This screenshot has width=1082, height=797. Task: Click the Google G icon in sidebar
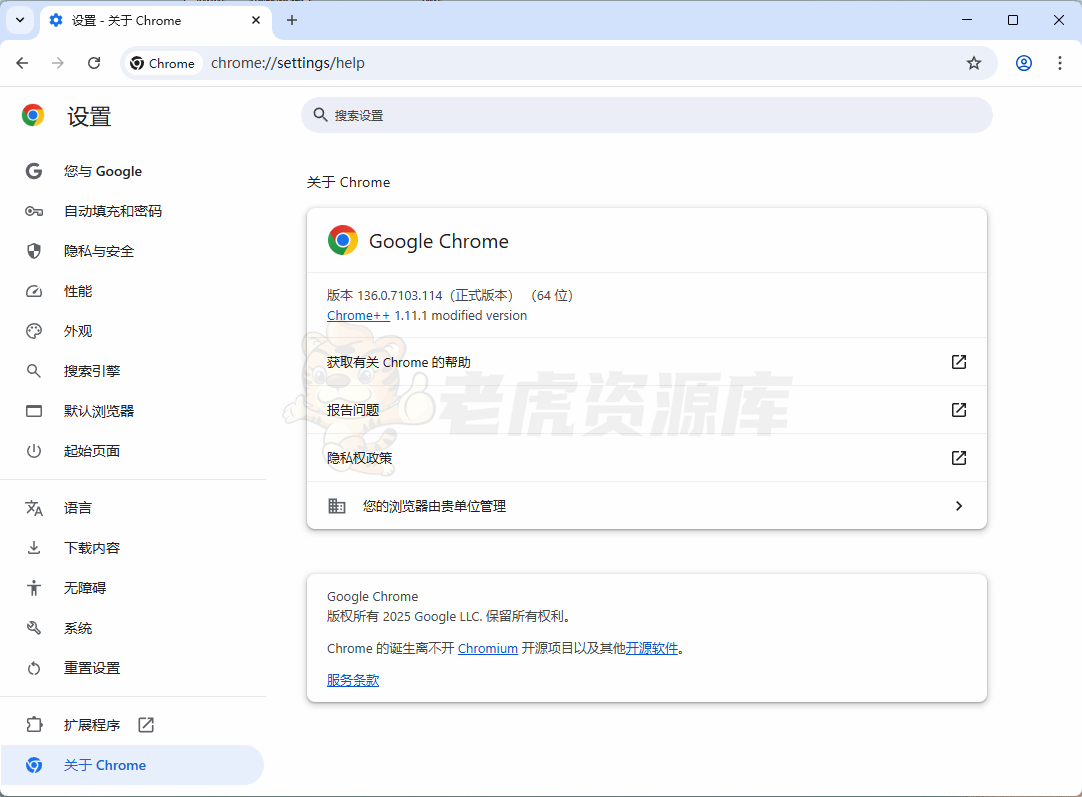point(34,171)
